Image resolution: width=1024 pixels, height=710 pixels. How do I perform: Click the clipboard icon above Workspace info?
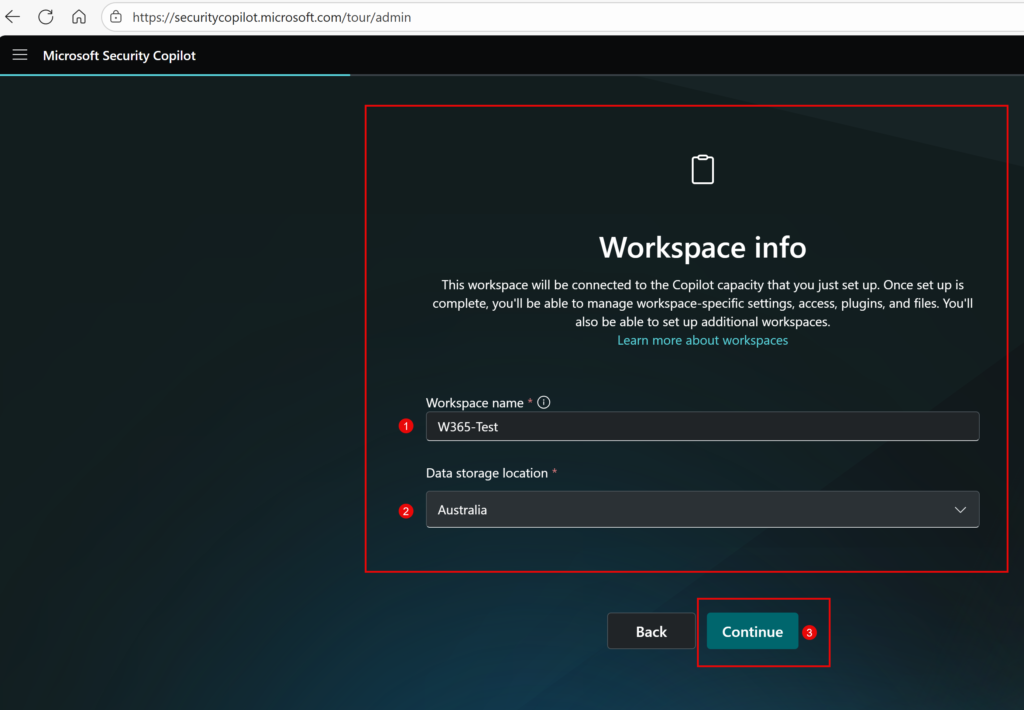pyautogui.click(x=703, y=170)
